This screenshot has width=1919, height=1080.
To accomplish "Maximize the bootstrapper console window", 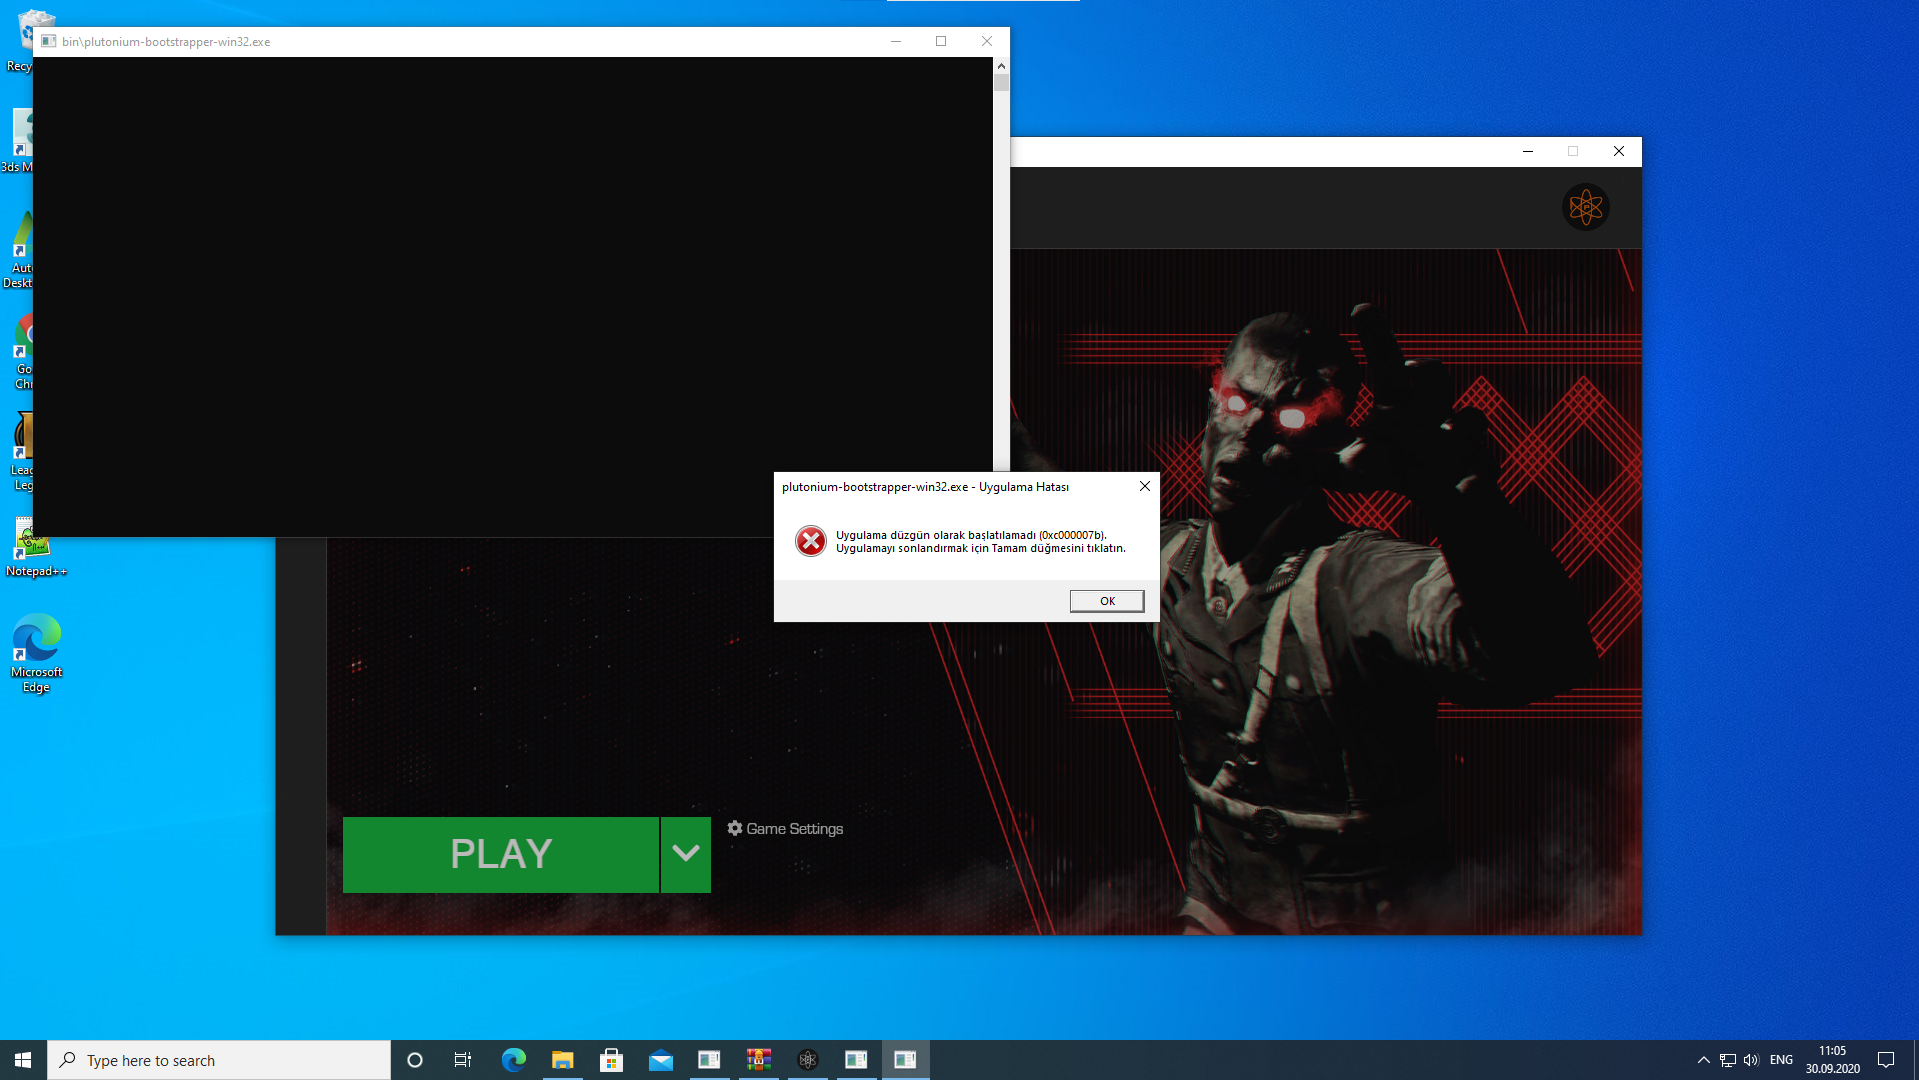I will point(941,42).
